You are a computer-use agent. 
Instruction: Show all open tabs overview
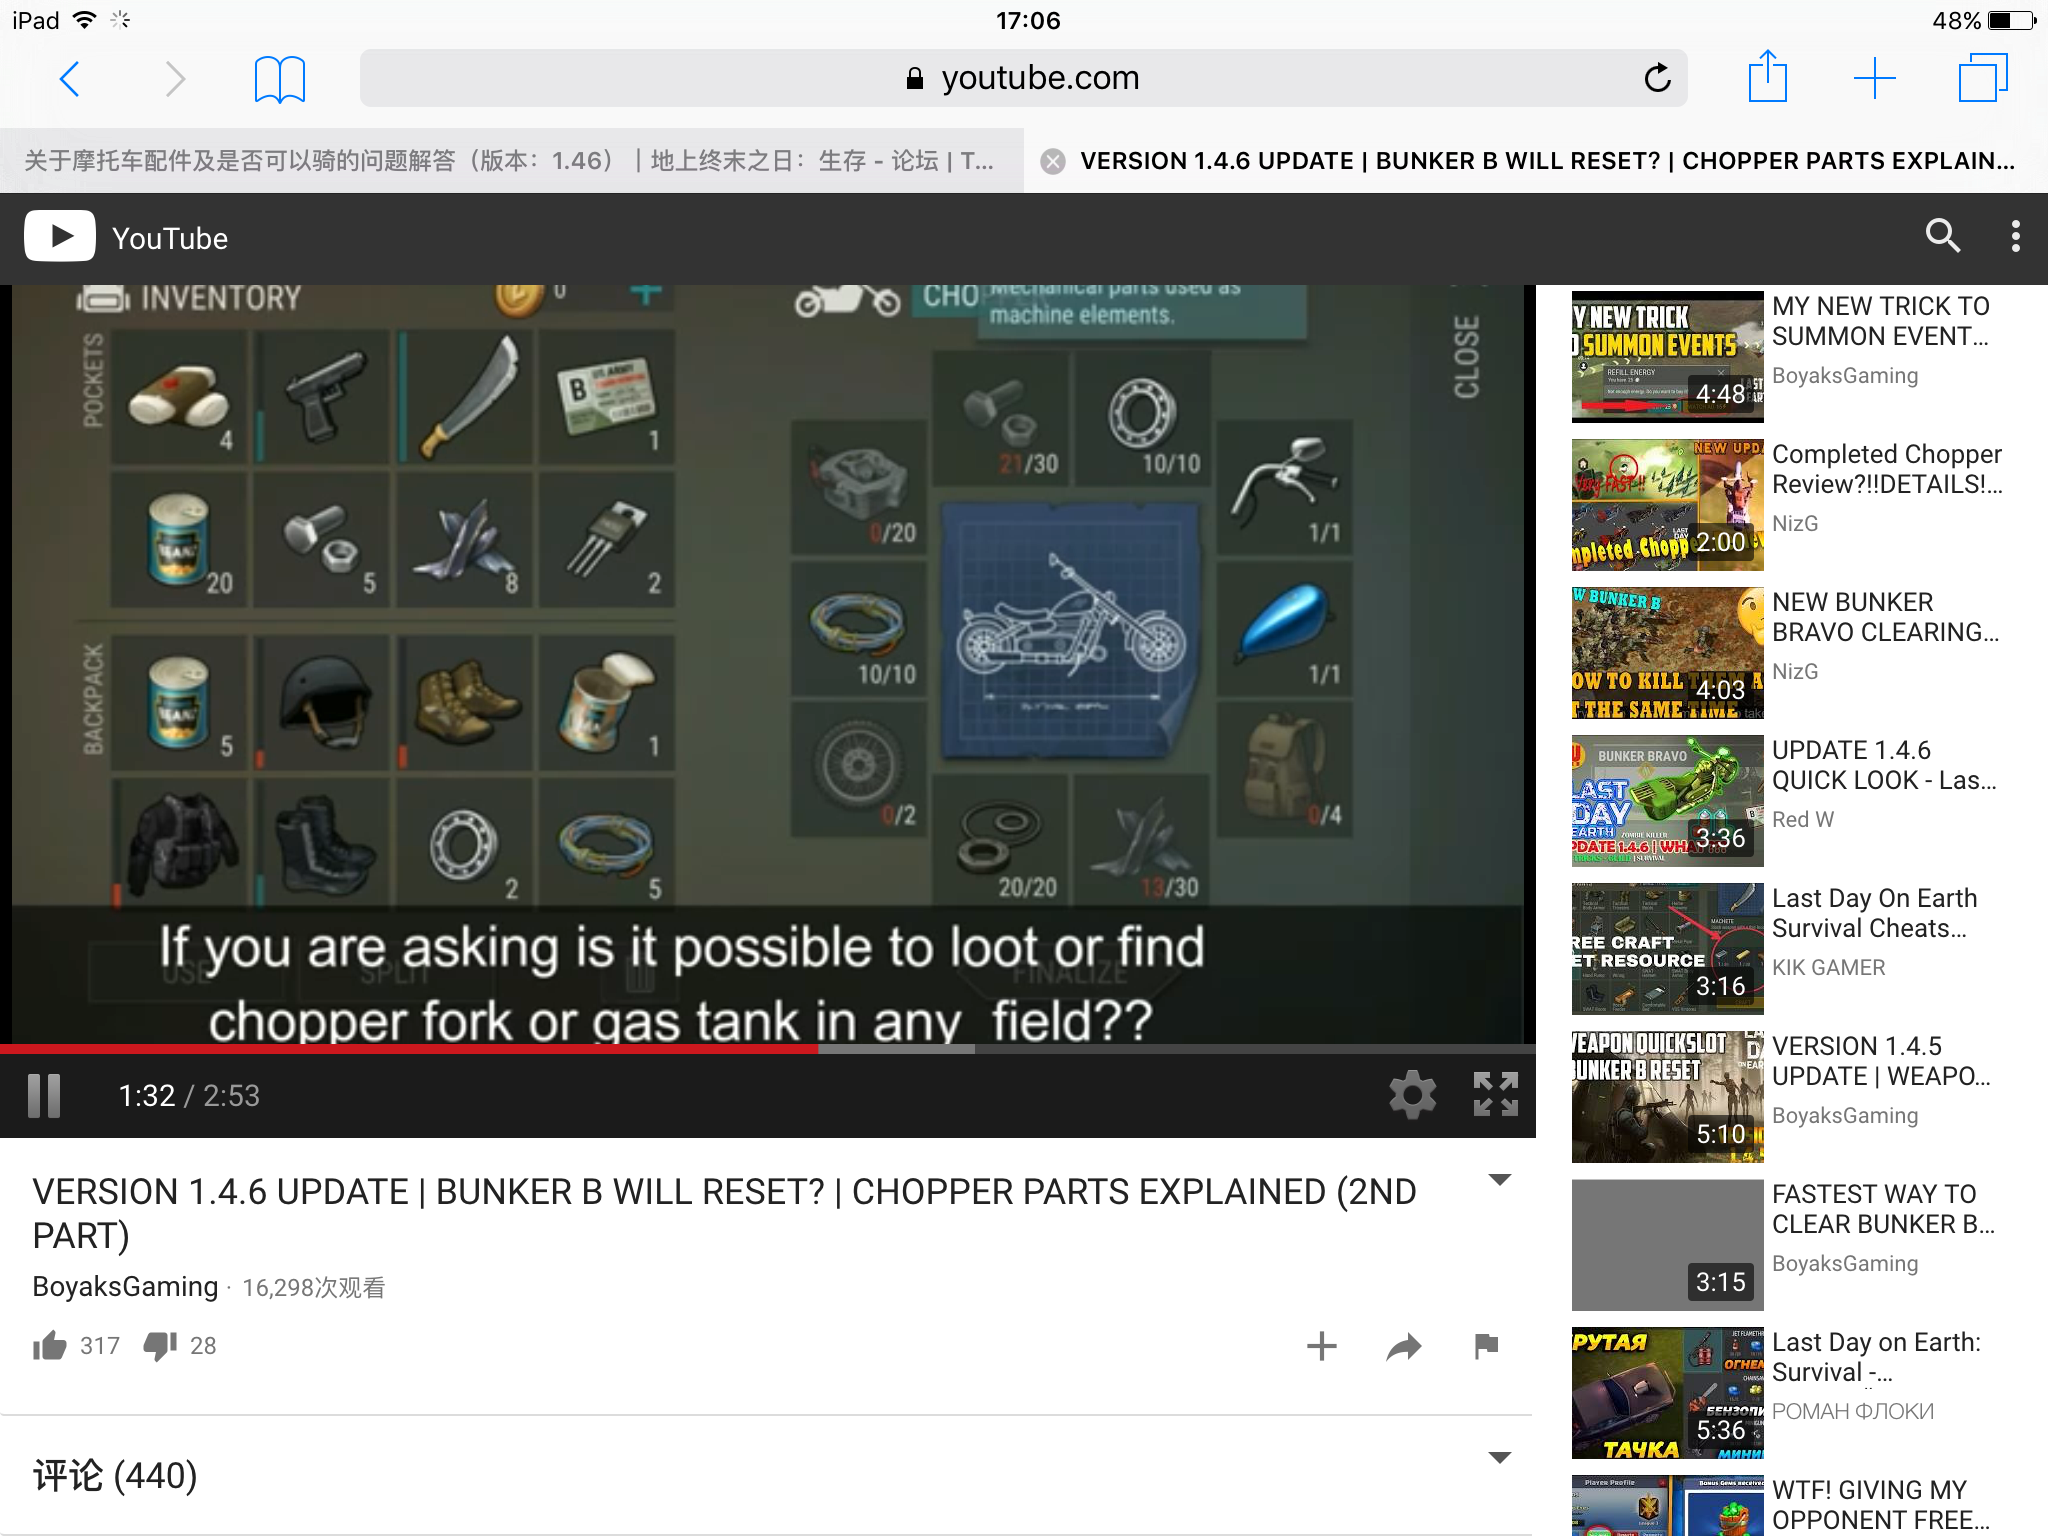coord(1982,77)
